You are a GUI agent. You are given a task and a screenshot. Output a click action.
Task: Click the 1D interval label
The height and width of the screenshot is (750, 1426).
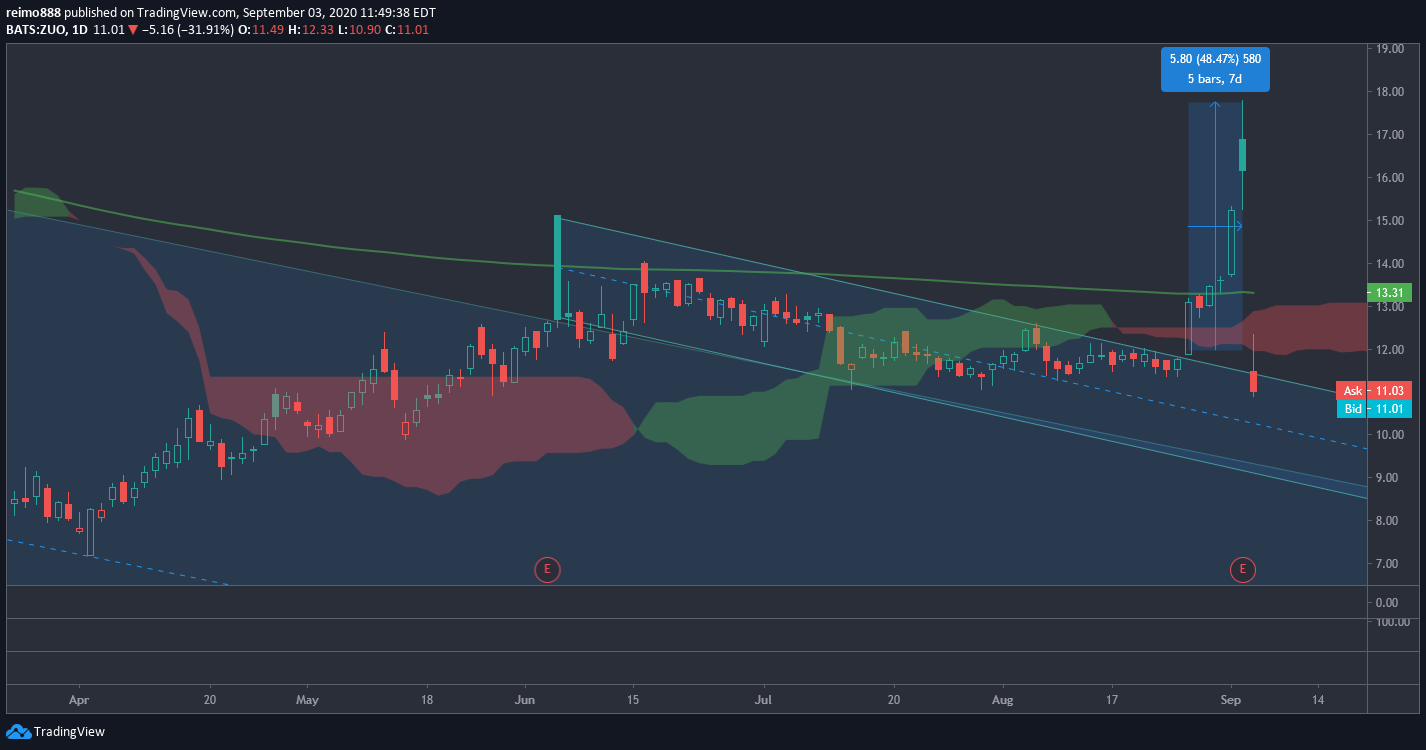79,29
